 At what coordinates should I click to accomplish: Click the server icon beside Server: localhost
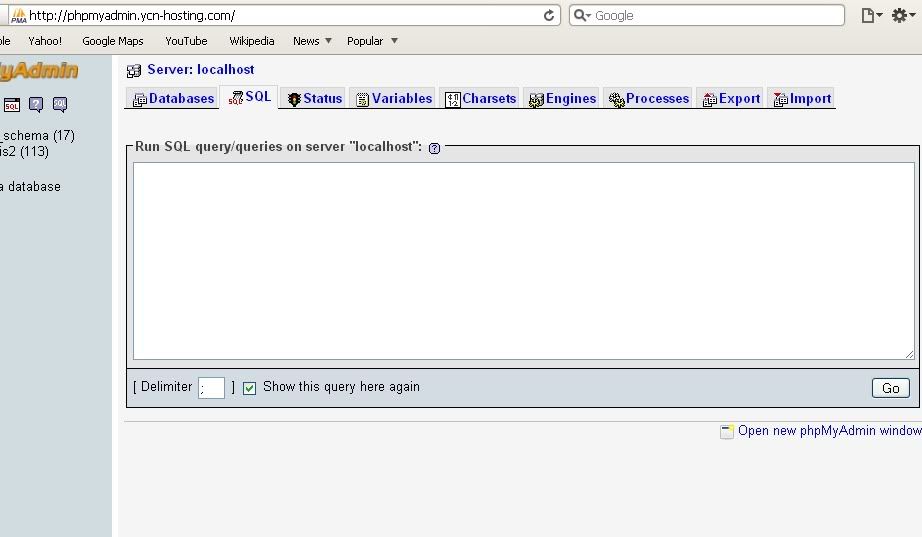(134, 71)
